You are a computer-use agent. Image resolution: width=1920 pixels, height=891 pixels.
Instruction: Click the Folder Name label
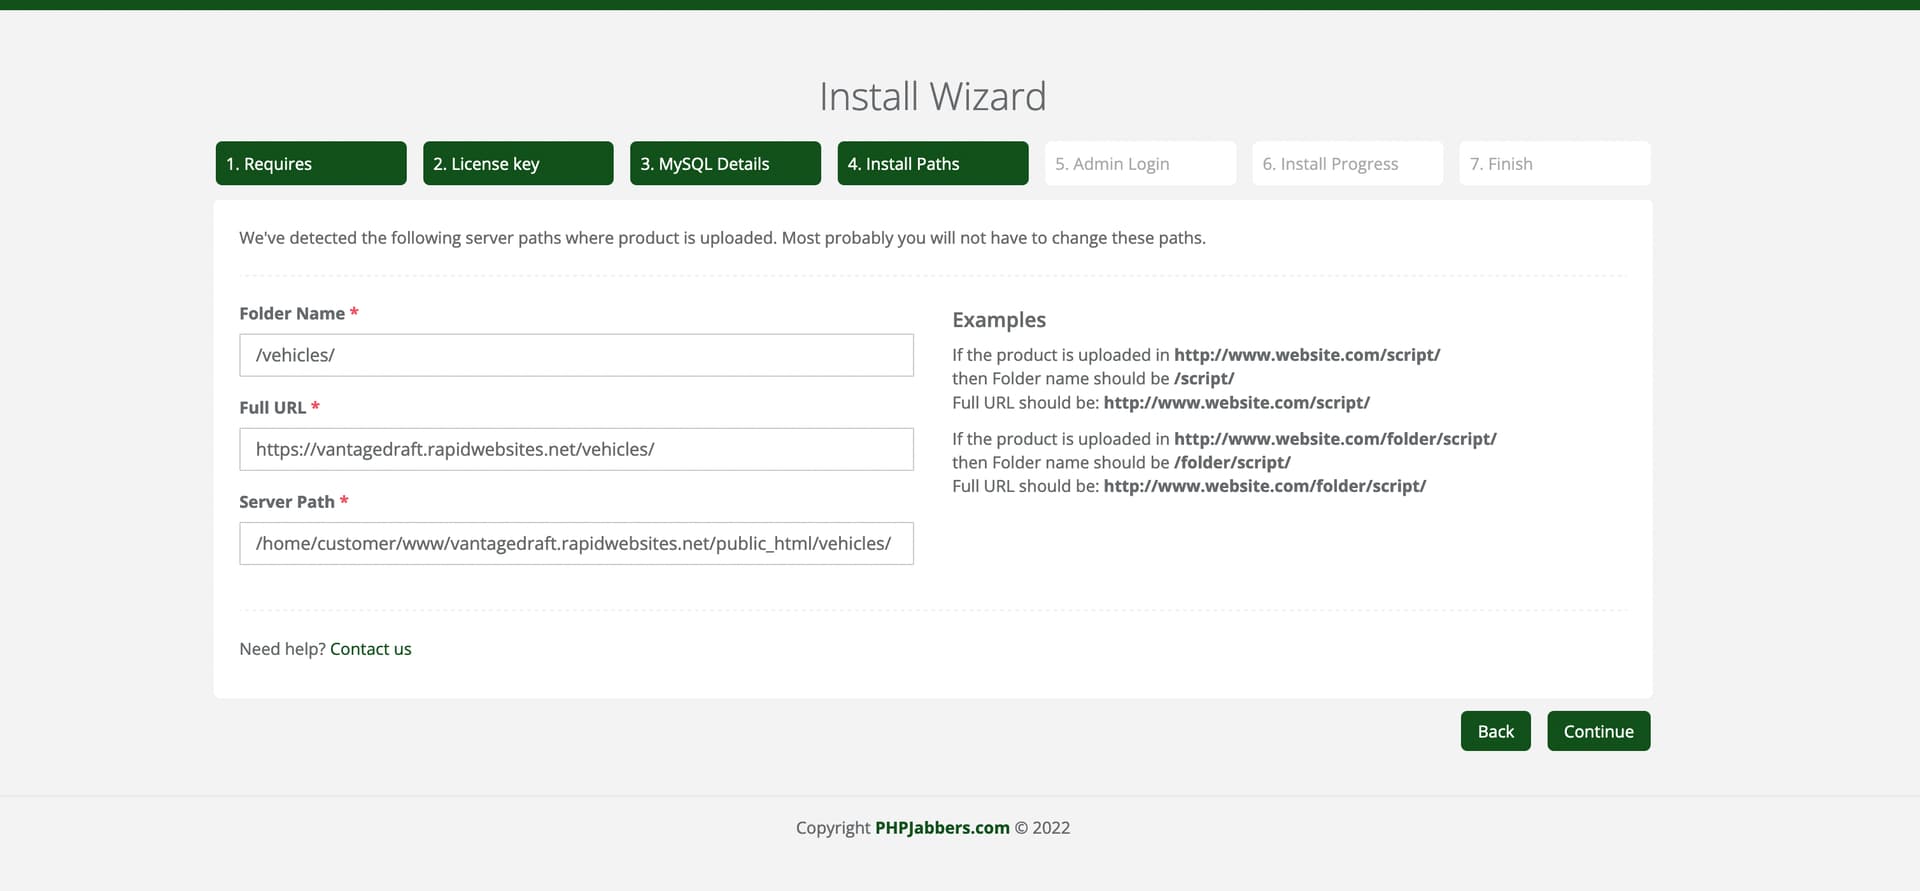pos(291,313)
